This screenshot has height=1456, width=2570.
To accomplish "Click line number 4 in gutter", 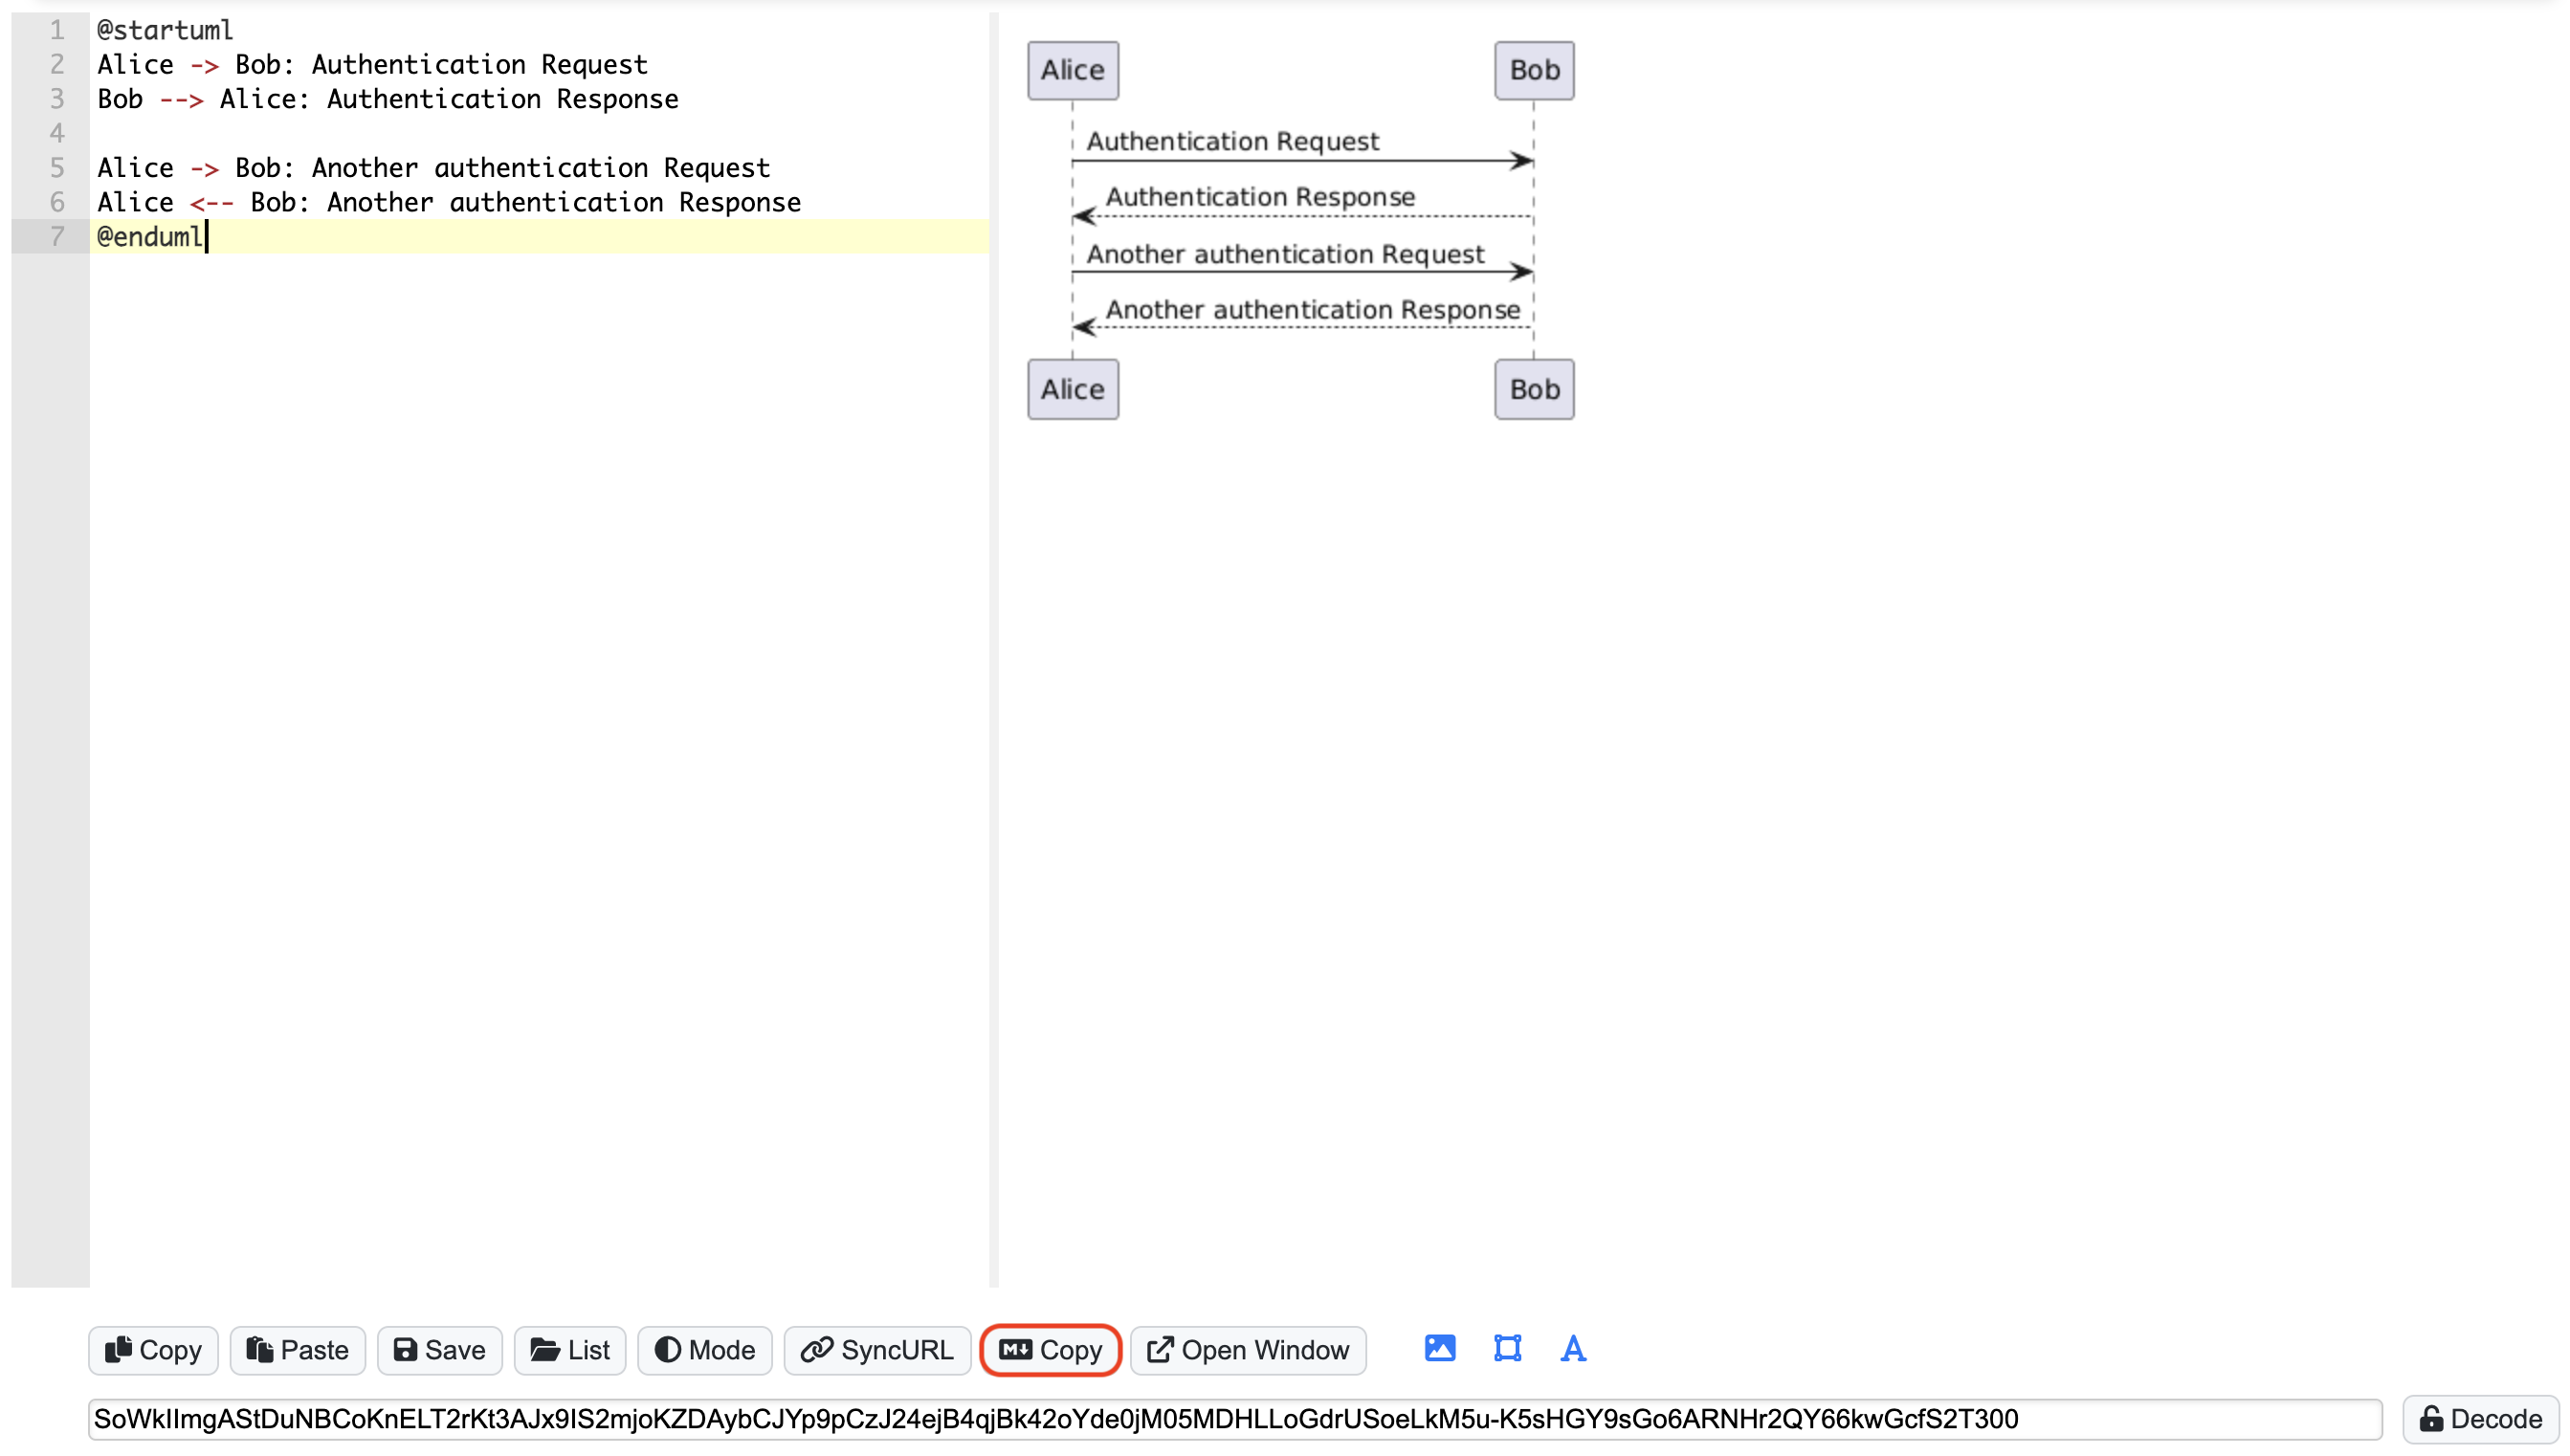I will coord(56,133).
